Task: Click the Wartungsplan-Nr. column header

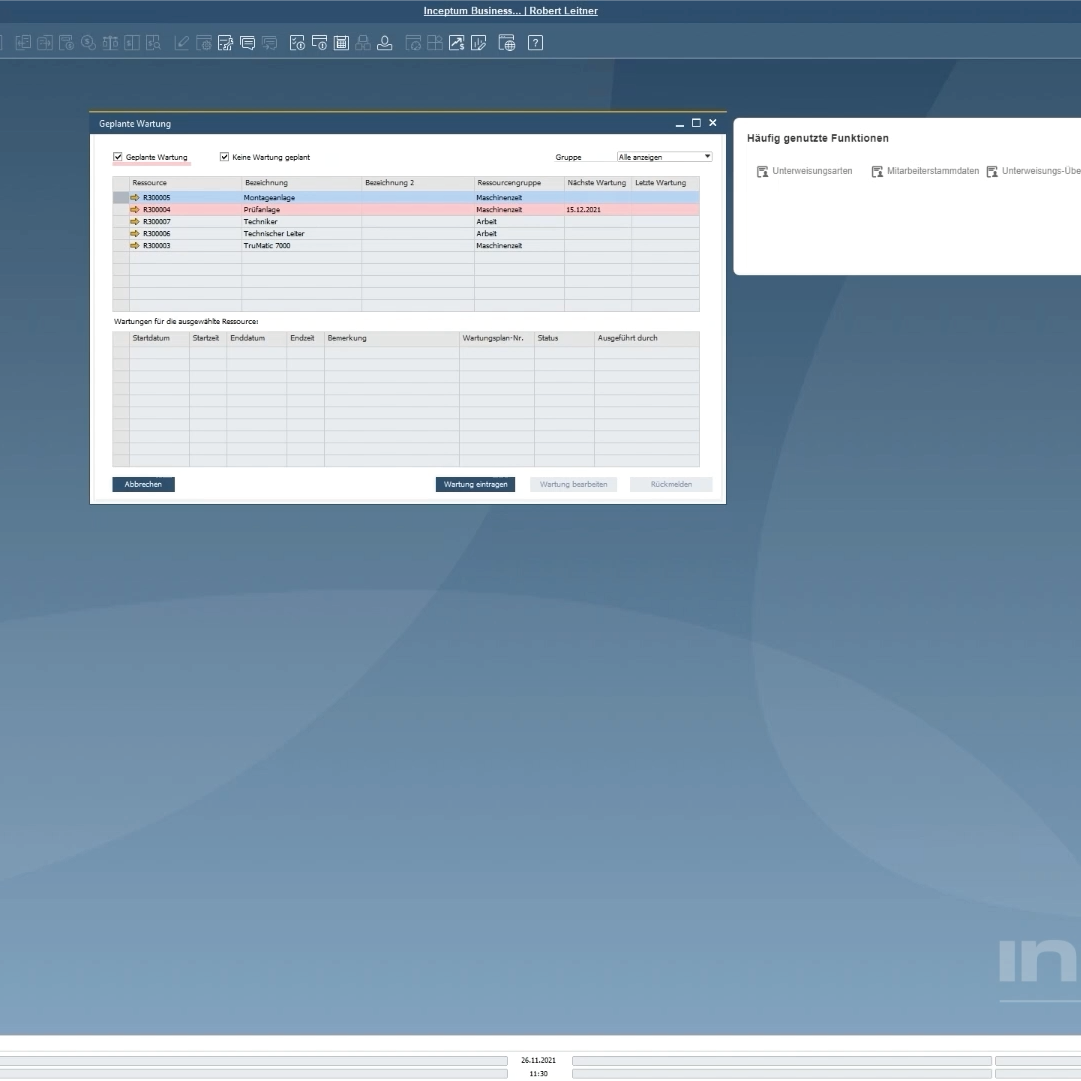Action: [496, 338]
